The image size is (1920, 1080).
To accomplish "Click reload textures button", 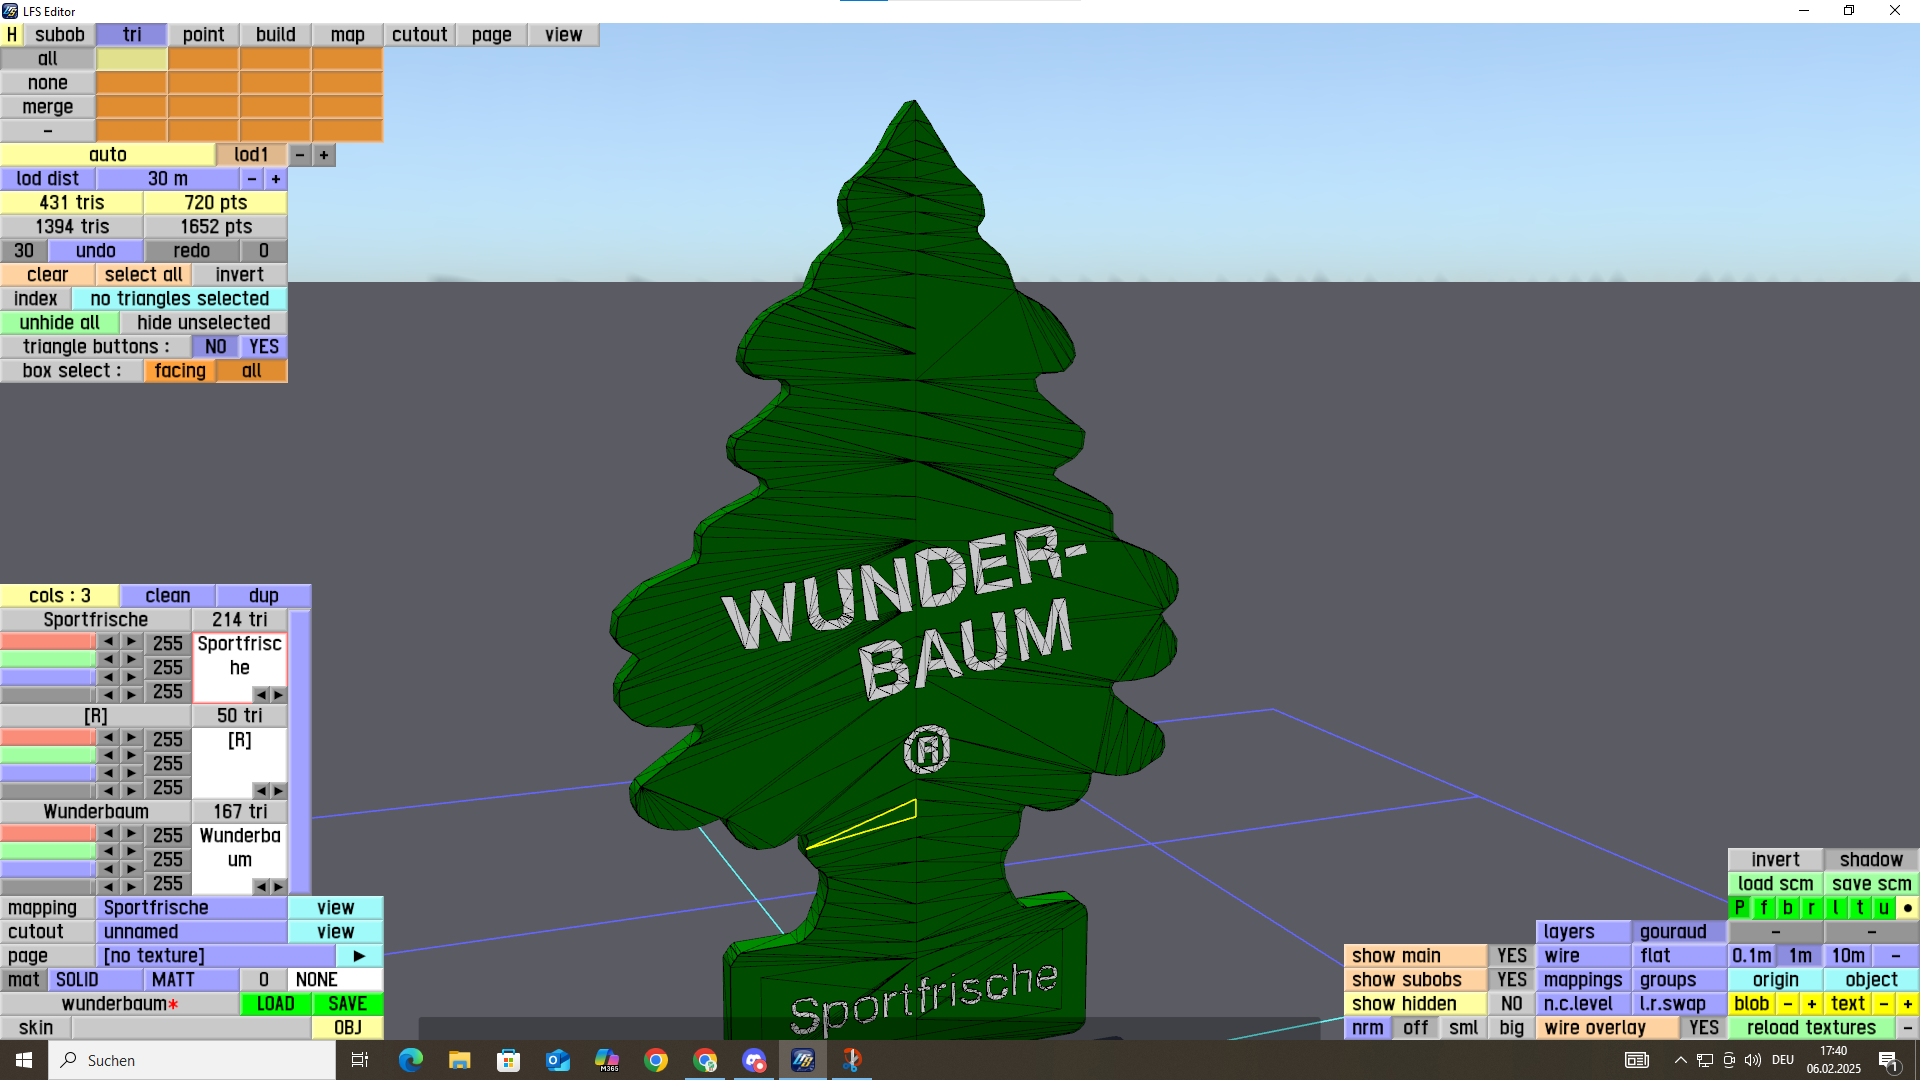I will [x=1811, y=1028].
